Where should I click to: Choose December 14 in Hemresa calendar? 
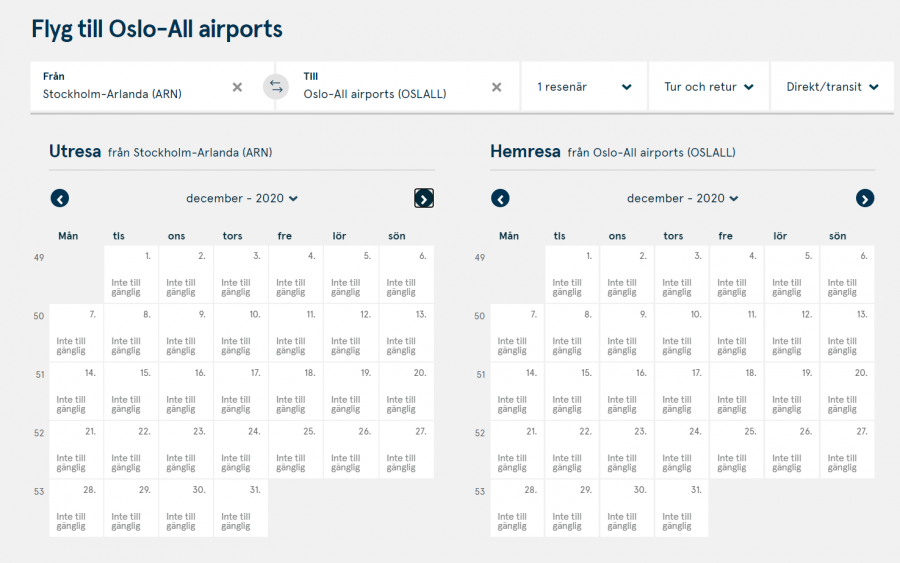[x=517, y=391]
